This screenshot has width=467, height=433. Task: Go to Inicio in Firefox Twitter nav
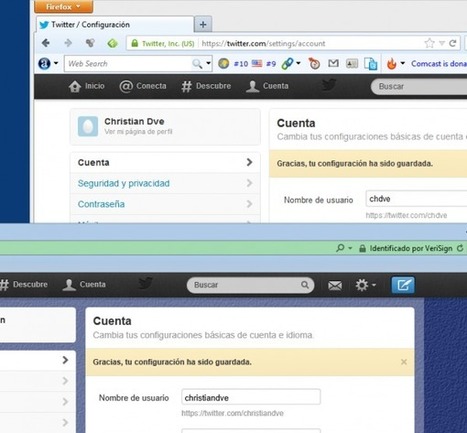(x=87, y=86)
